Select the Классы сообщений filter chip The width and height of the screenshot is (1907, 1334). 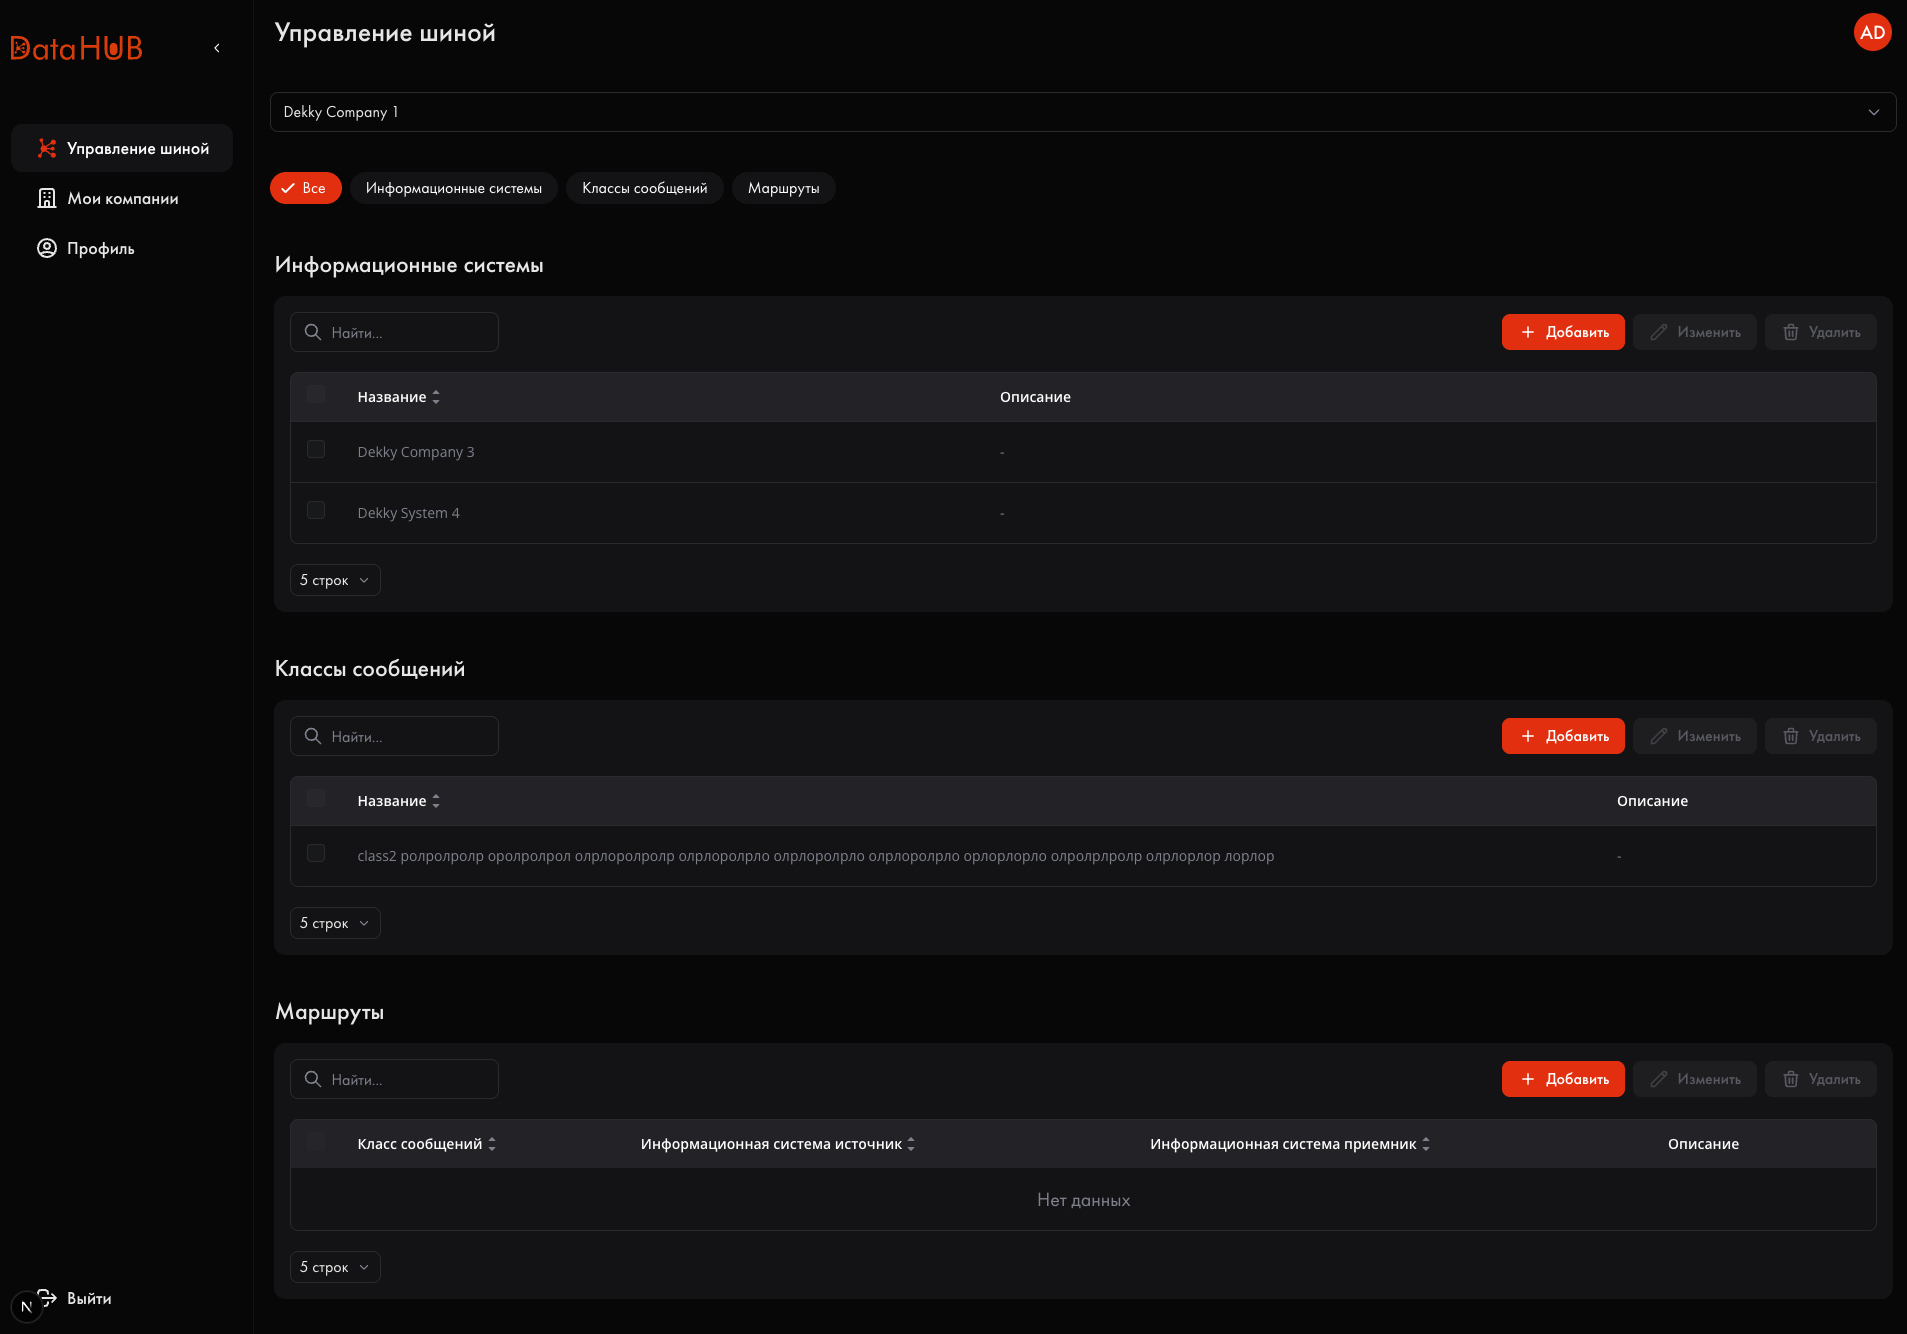[x=645, y=188]
